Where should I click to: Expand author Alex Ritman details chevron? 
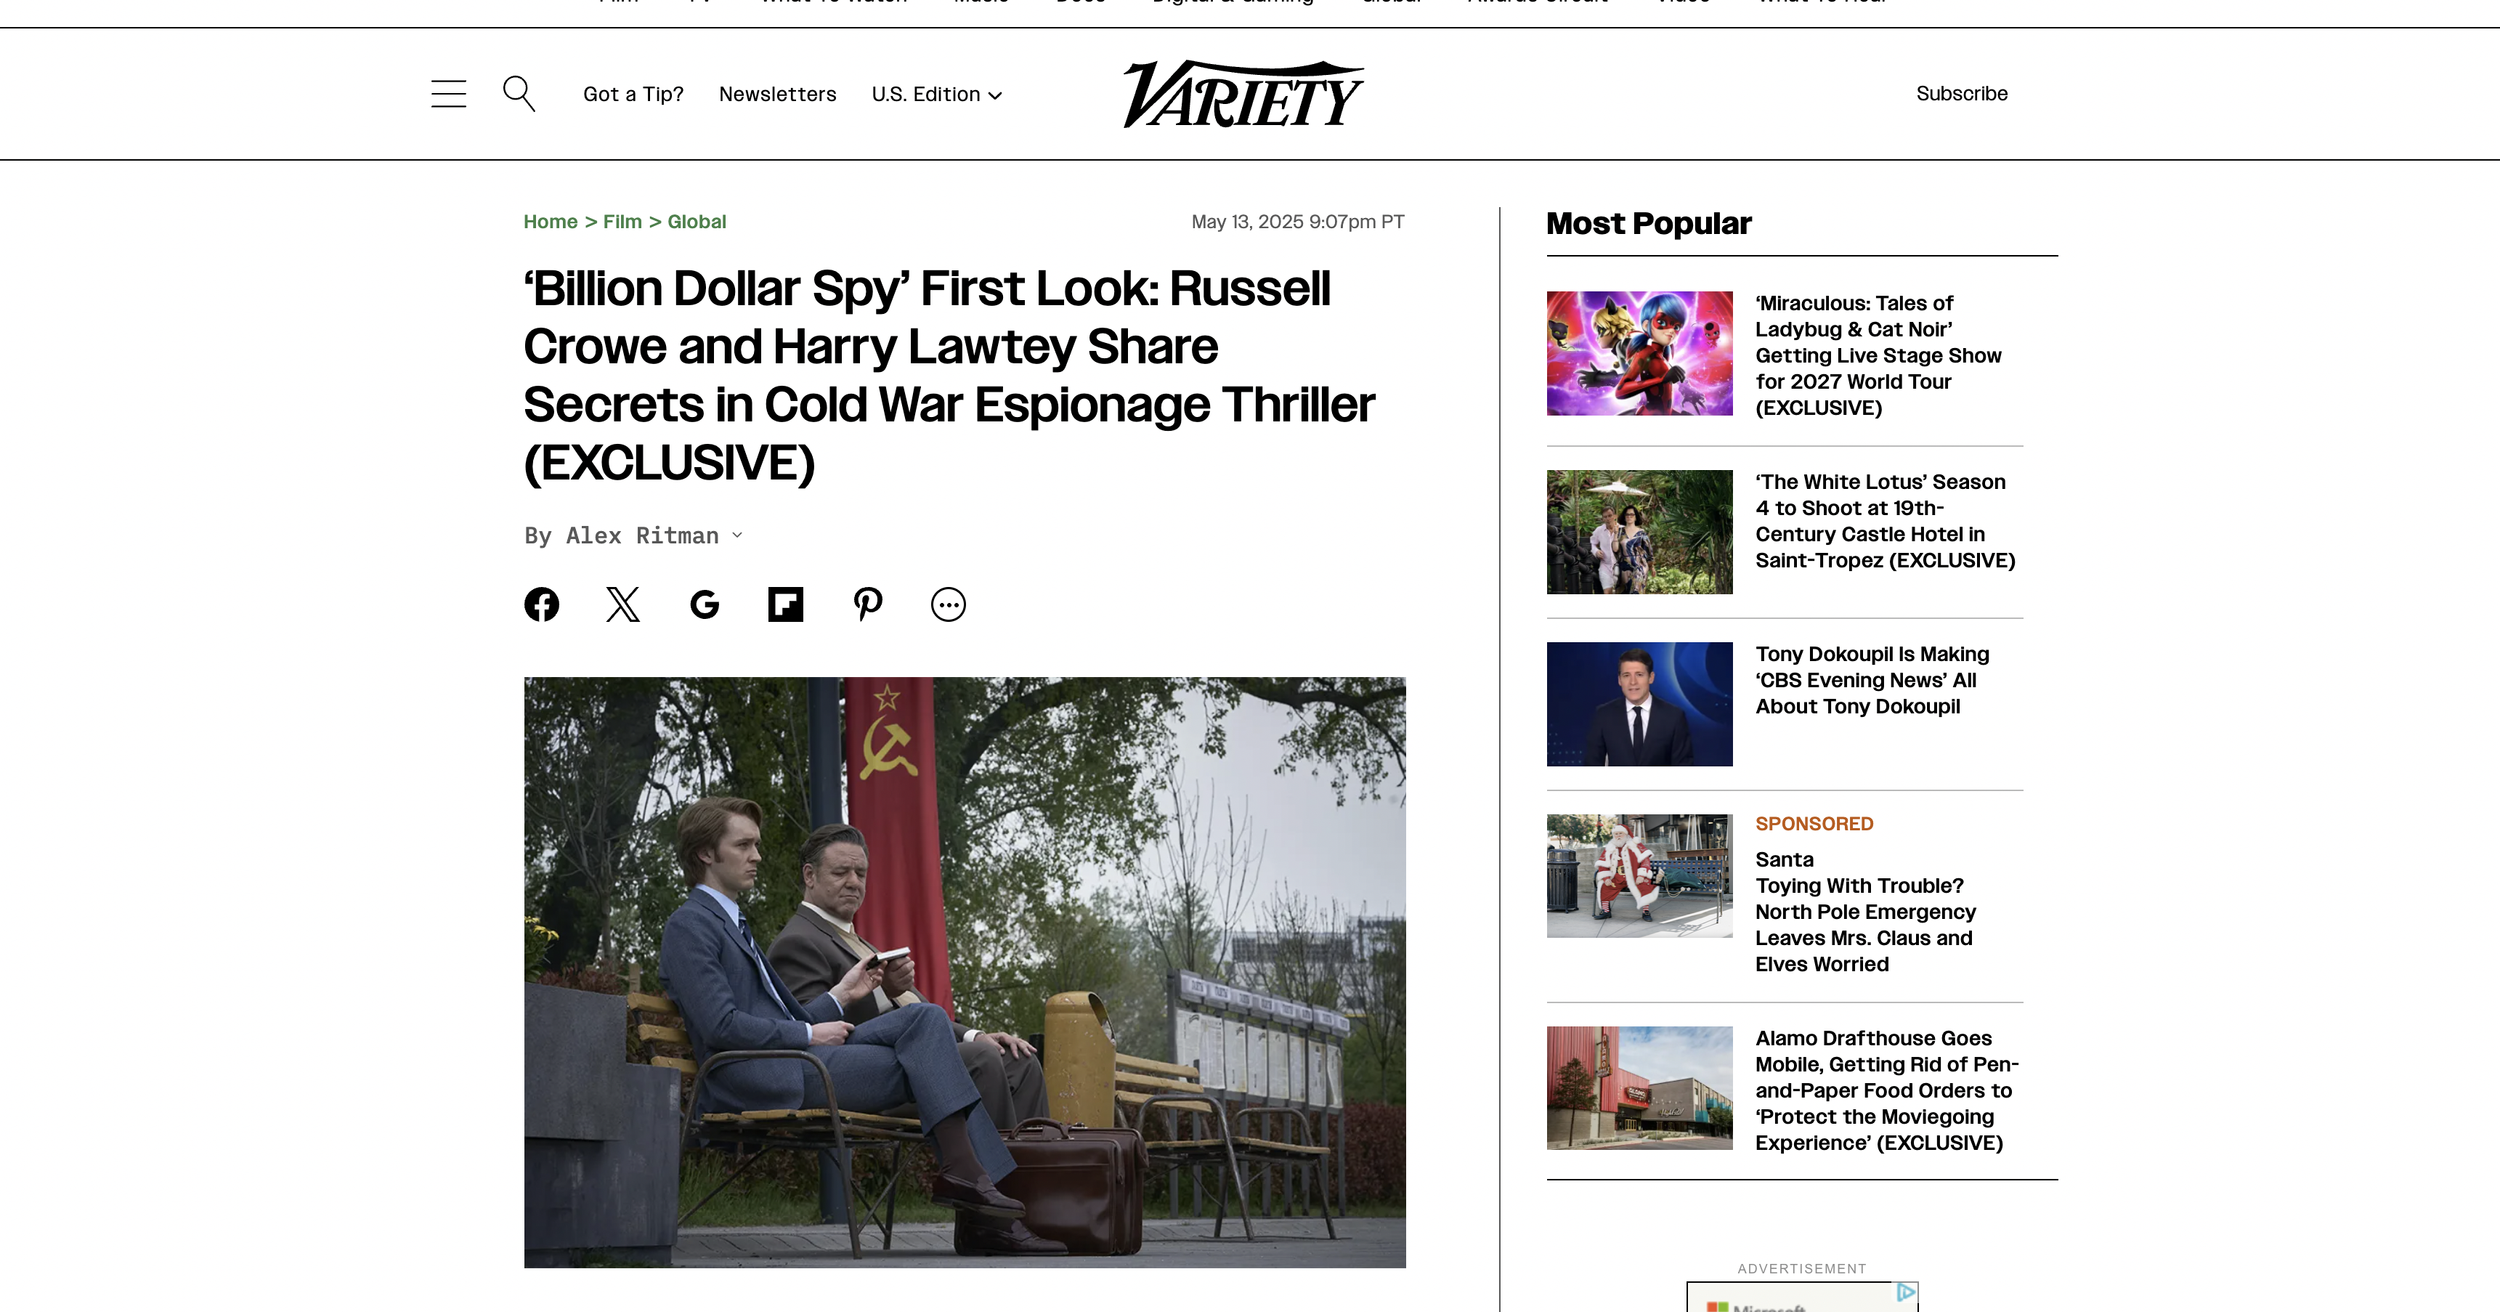[x=737, y=535]
